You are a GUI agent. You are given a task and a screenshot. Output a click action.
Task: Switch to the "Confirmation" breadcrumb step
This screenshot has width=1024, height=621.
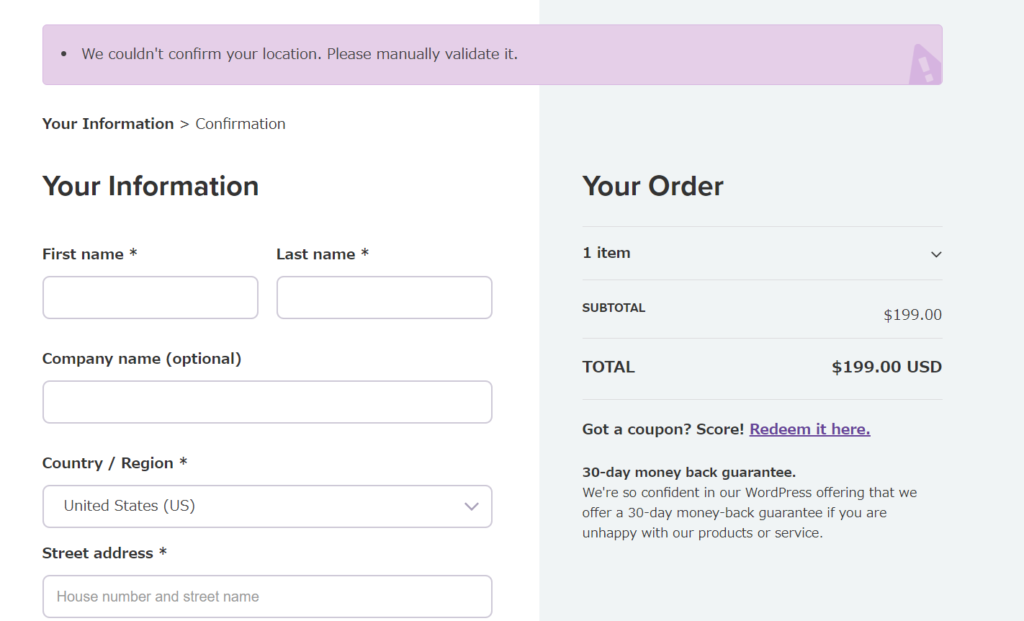[240, 124]
